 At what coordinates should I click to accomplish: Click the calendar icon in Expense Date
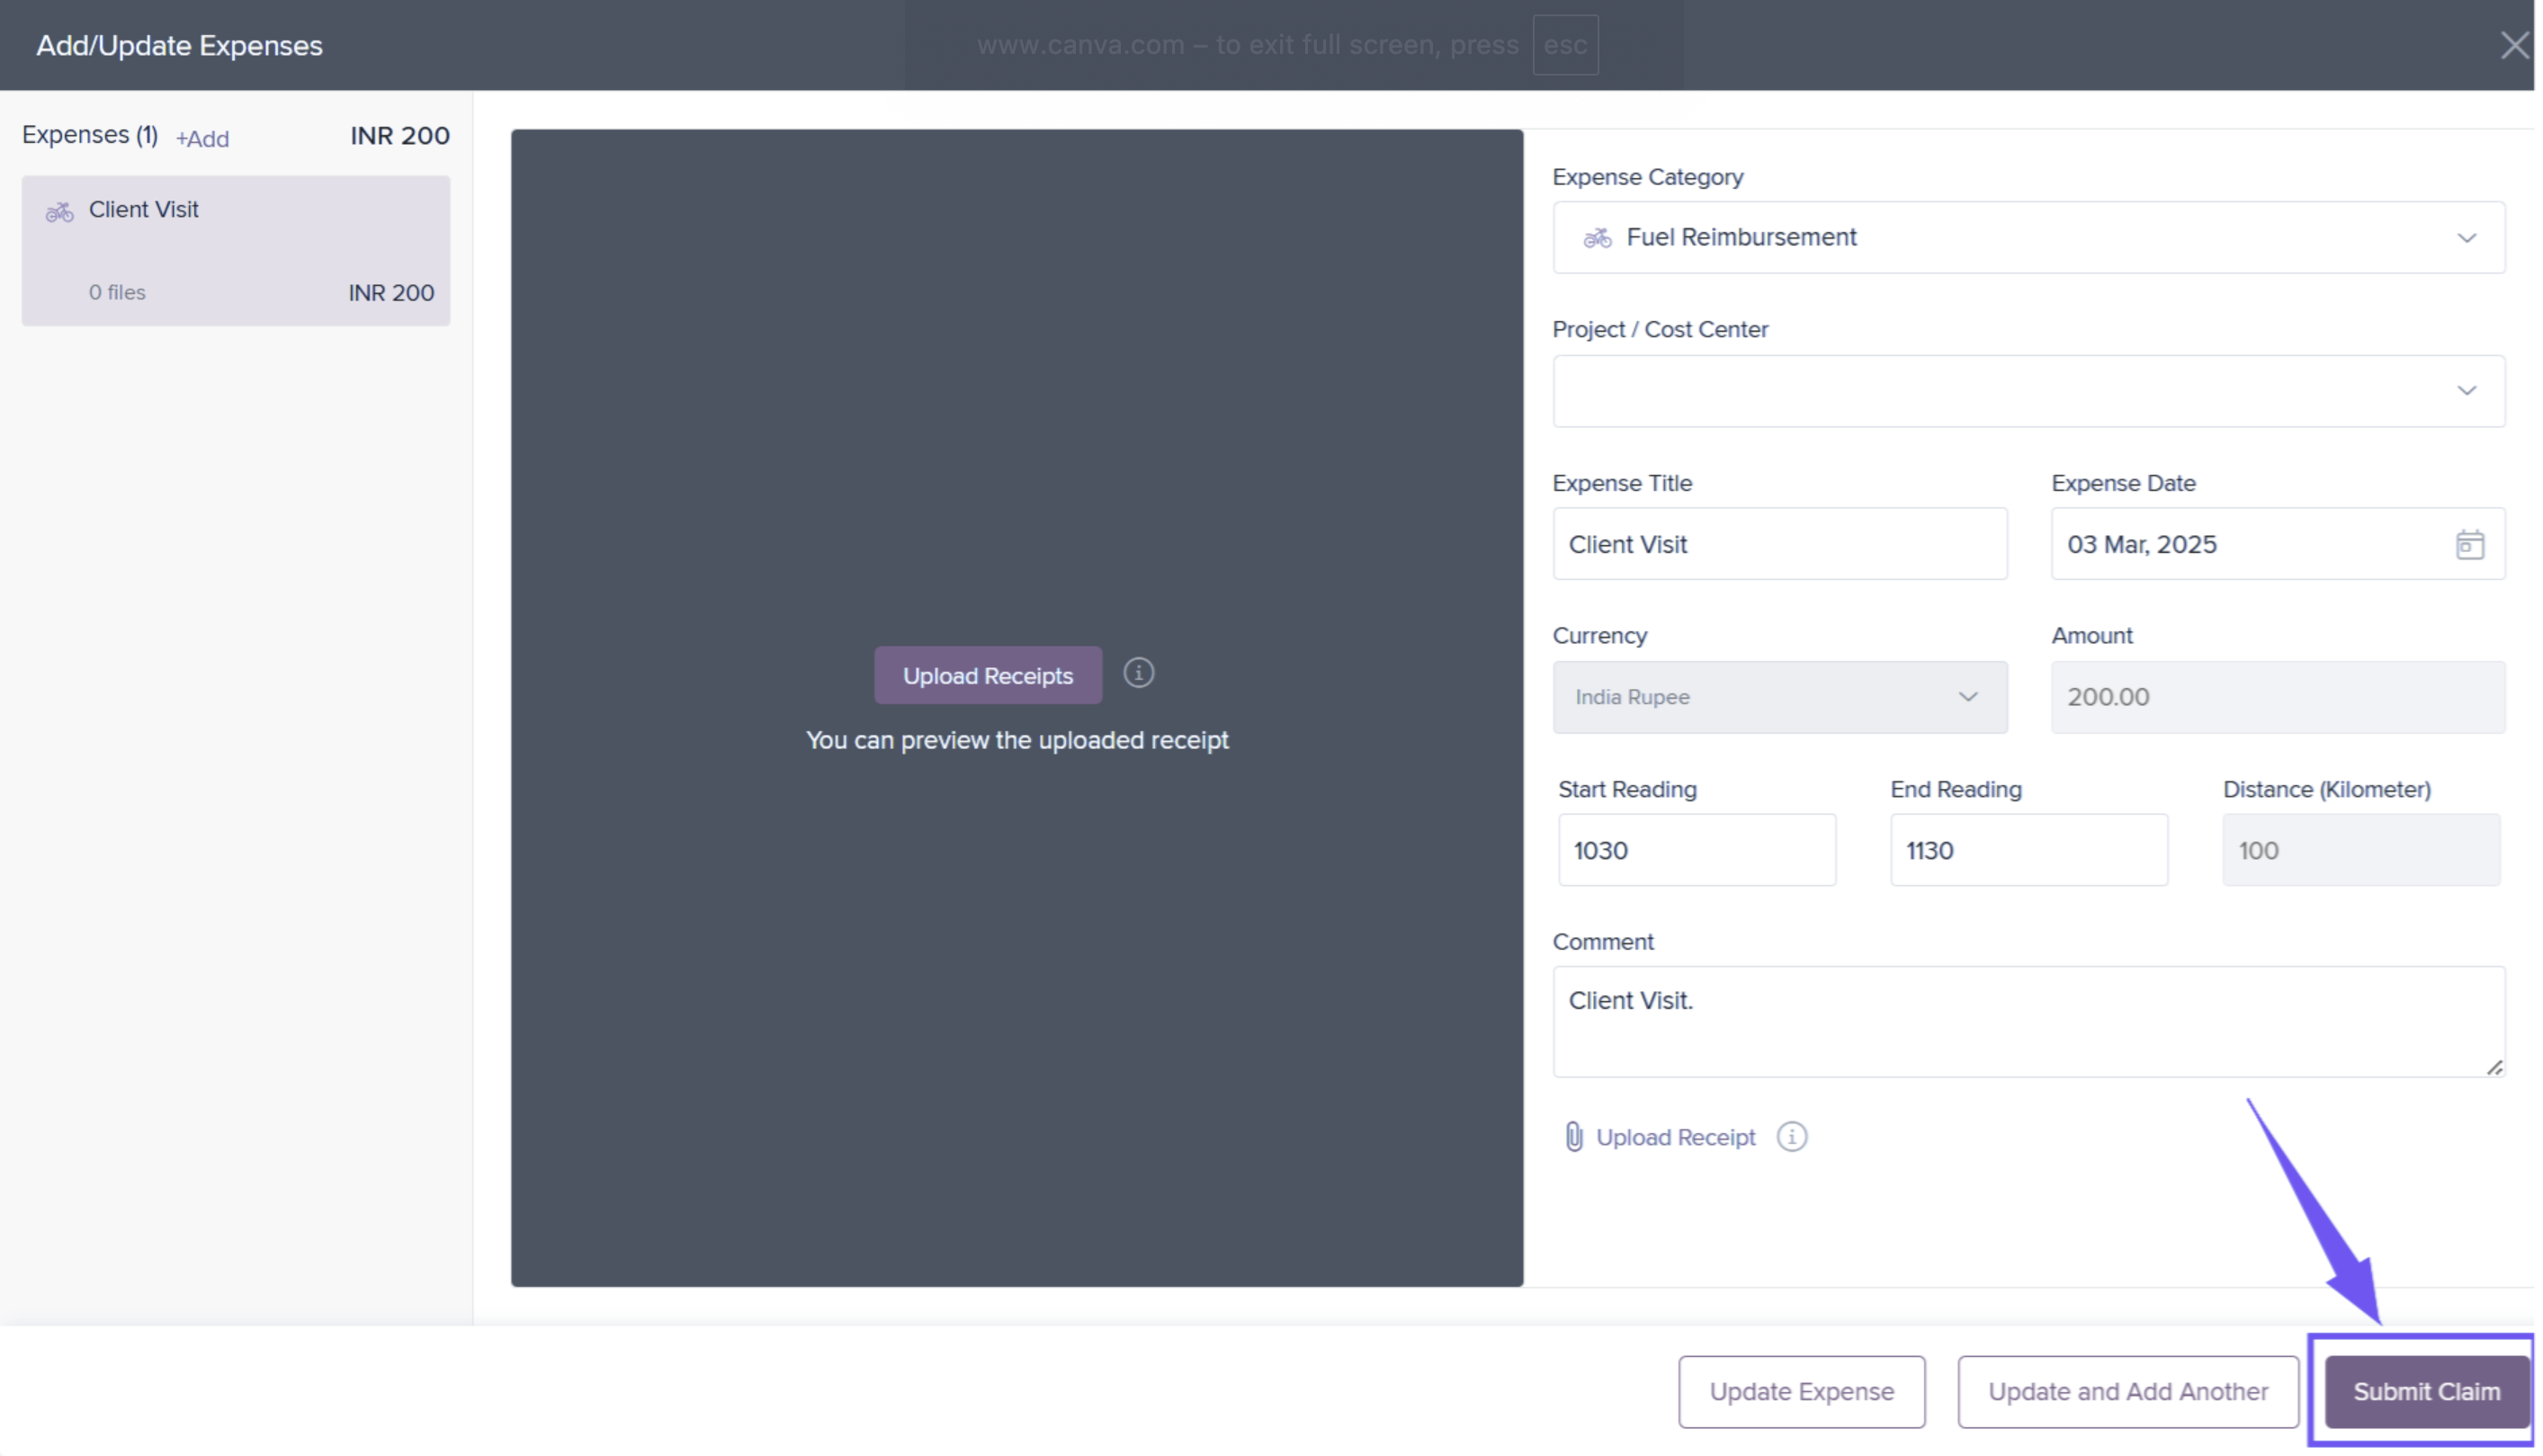tap(2468, 545)
